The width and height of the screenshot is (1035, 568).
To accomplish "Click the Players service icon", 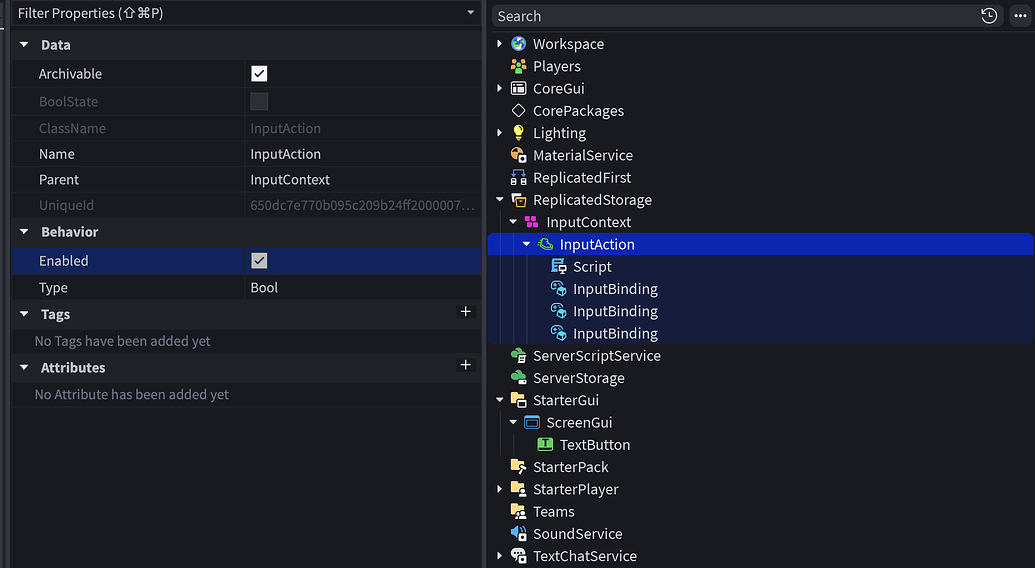I will 519,66.
